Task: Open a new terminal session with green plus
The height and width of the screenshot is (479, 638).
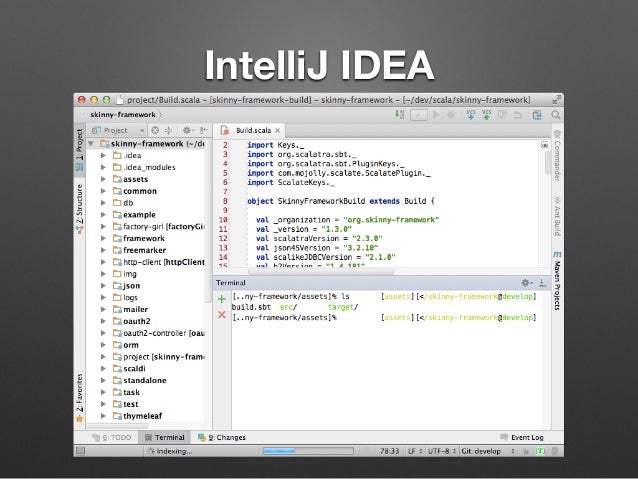Action: coord(222,299)
